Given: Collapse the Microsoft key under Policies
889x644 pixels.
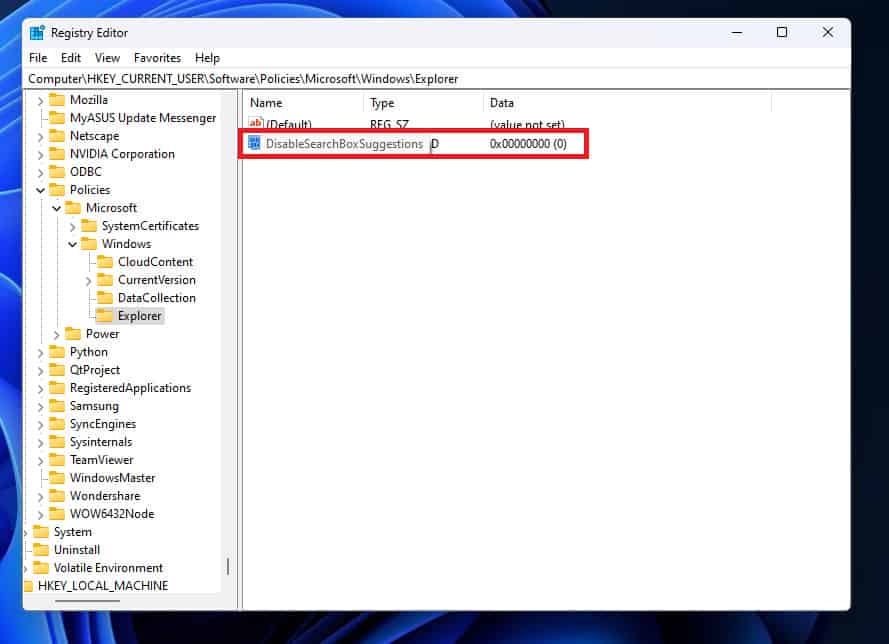Looking at the screenshot, I should pyautogui.click(x=56, y=209).
